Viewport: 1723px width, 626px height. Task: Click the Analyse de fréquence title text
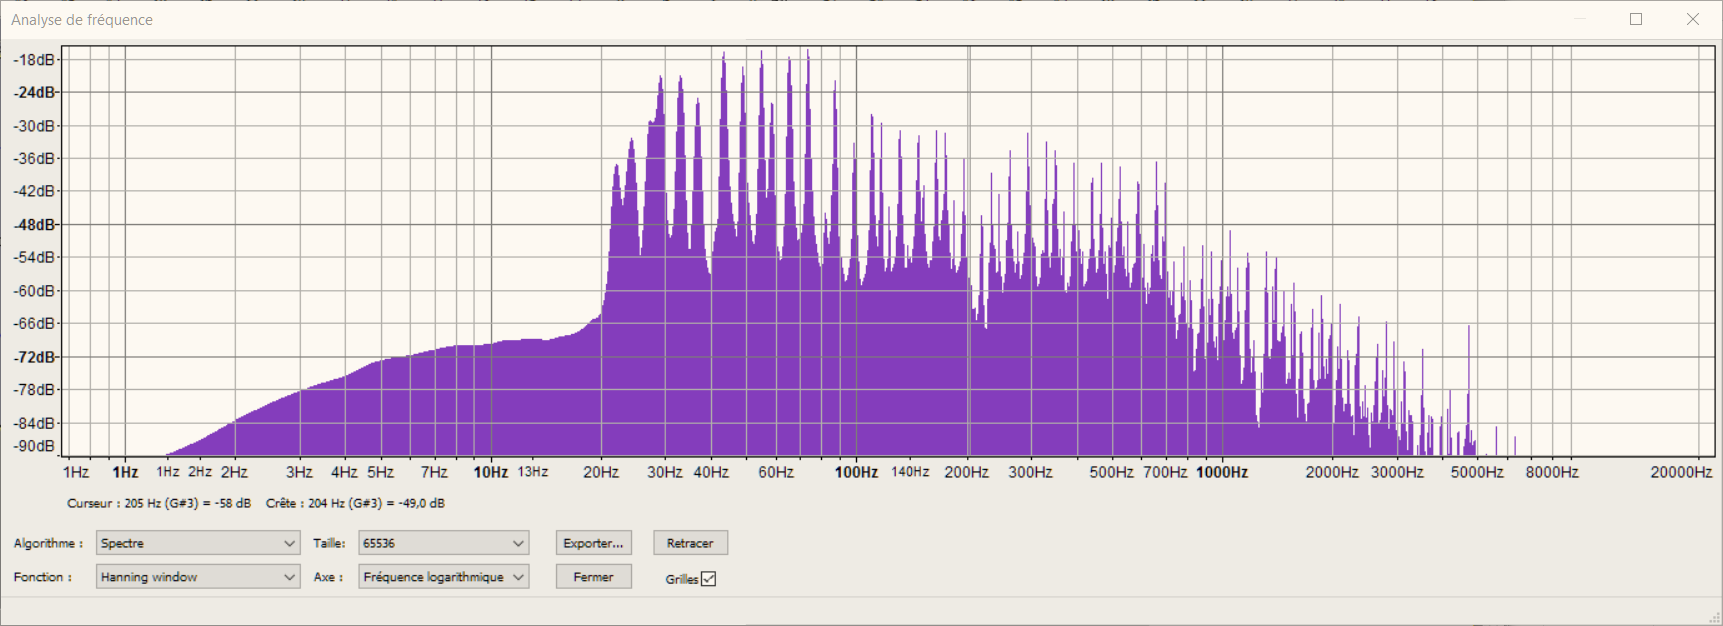(82, 20)
